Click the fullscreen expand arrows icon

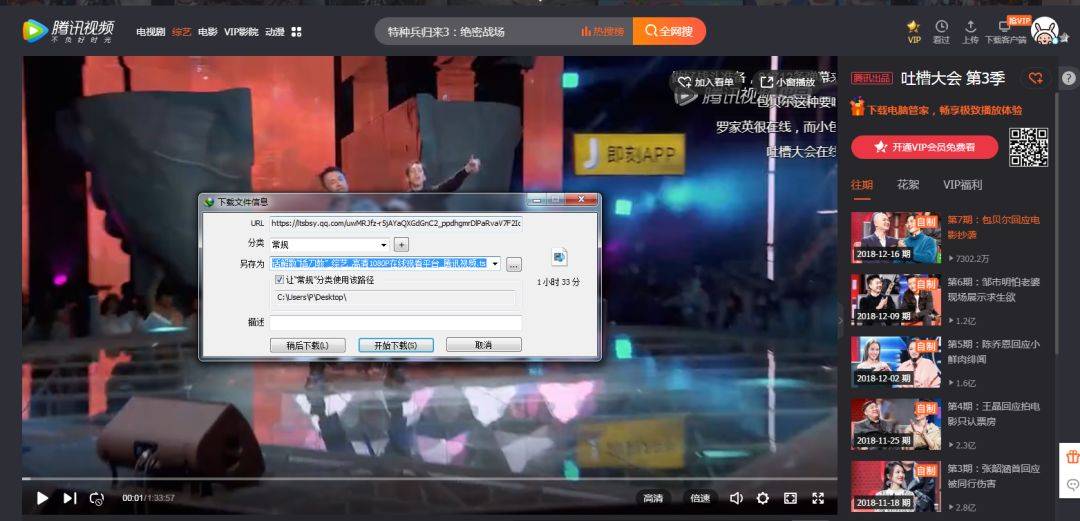(818, 498)
